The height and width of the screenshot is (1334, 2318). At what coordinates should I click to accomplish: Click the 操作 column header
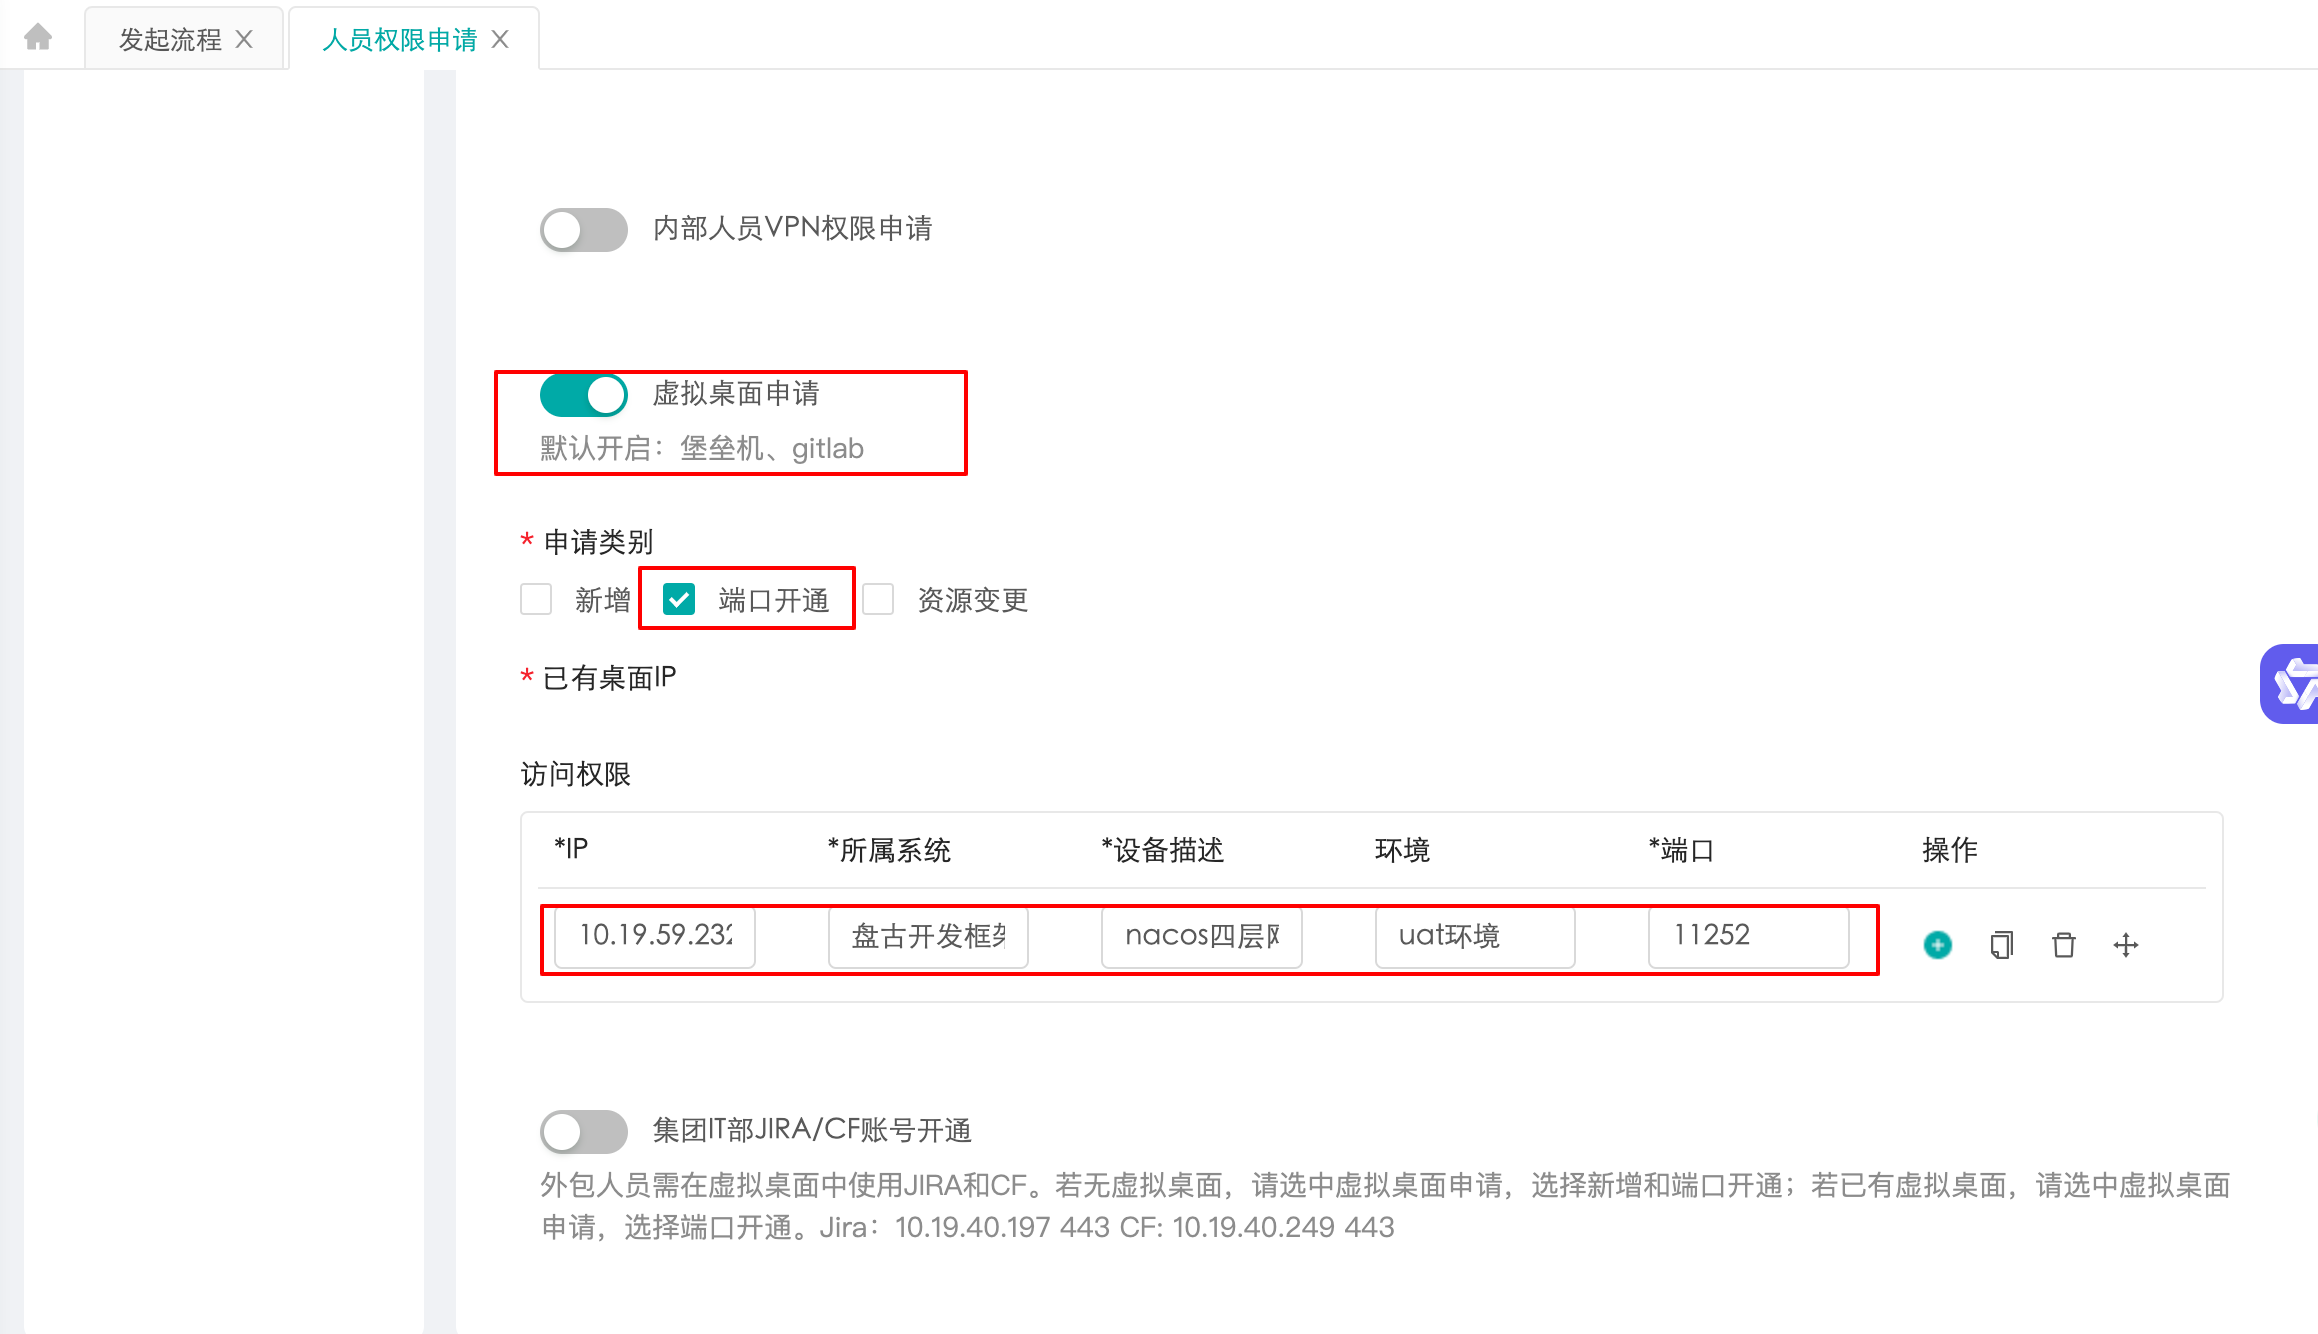[1950, 850]
